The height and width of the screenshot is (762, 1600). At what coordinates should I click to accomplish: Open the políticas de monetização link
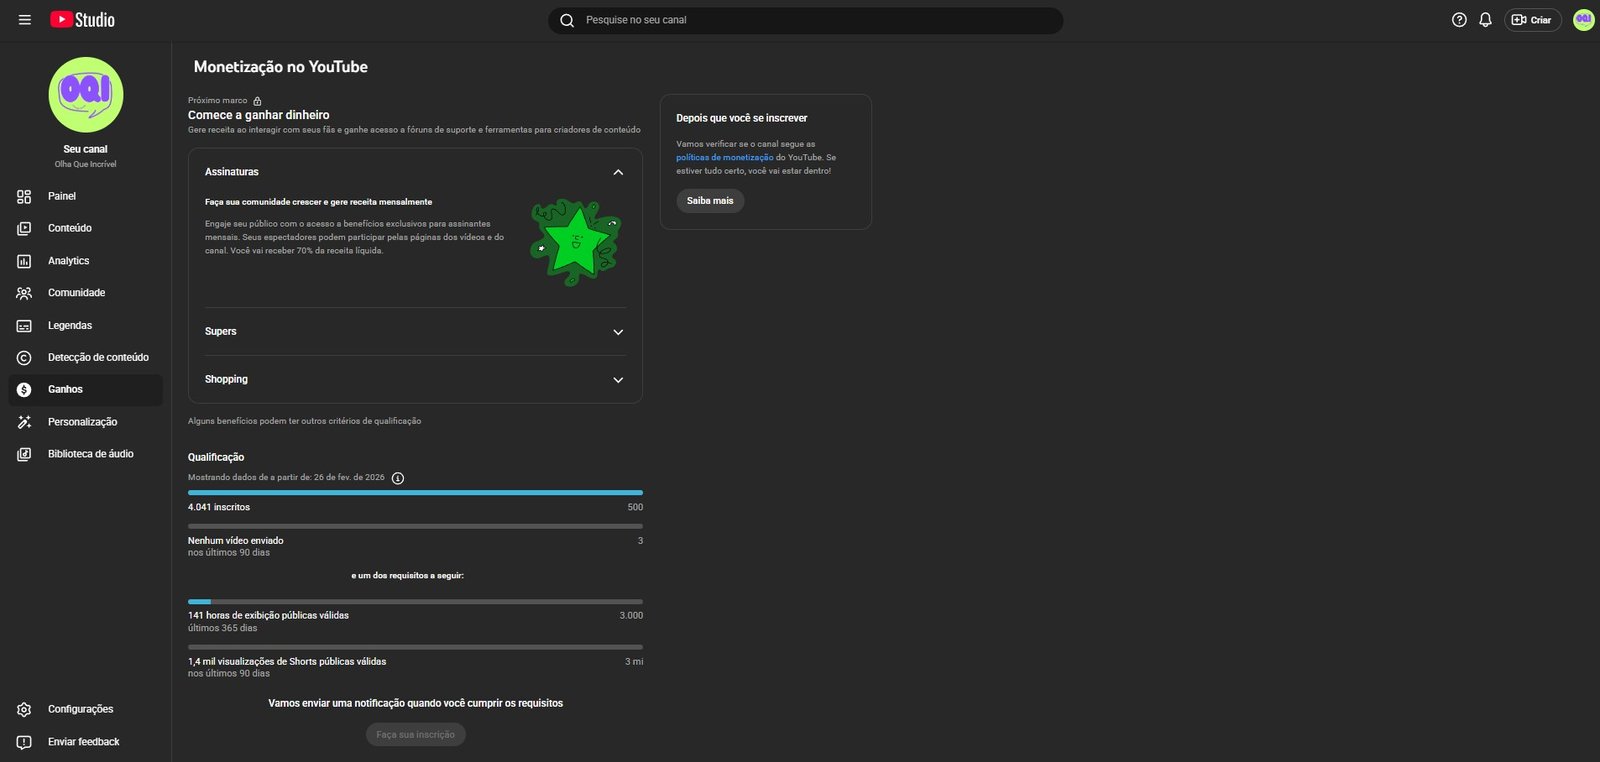[724, 158]
